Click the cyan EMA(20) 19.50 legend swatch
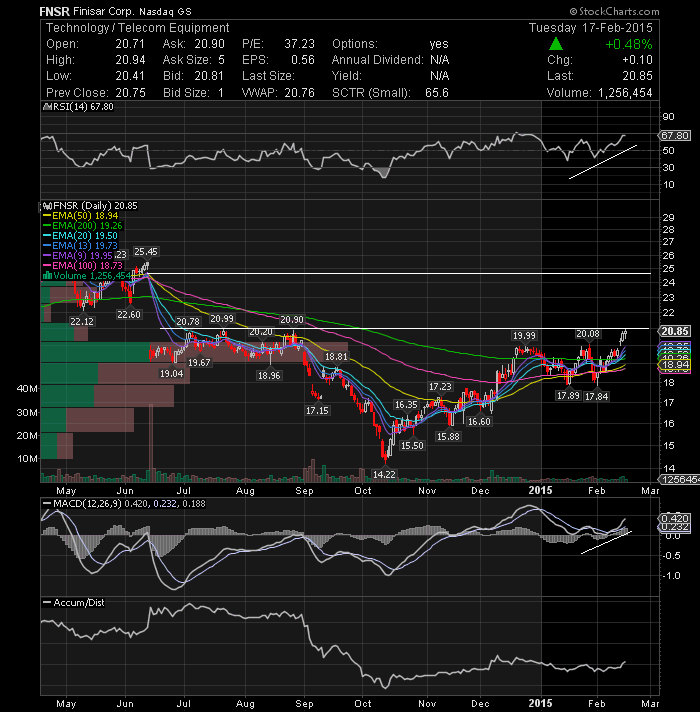700x712 pixels. [x=47, y=236]
